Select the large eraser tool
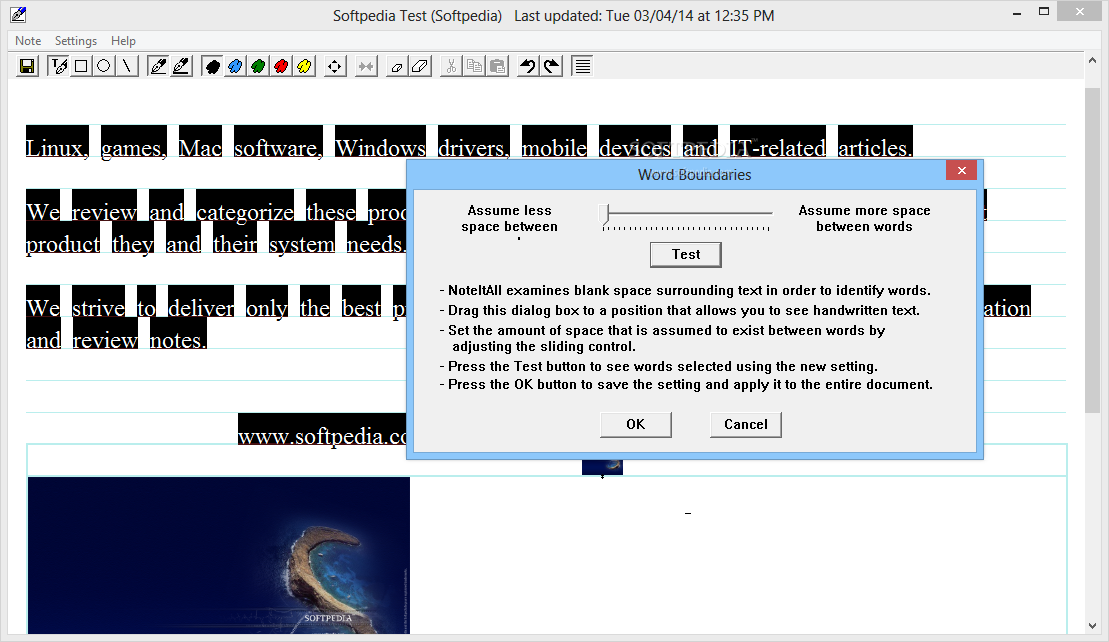This screenshot has height=642, width=1109. pyautogui.click(x=420, y=66)
